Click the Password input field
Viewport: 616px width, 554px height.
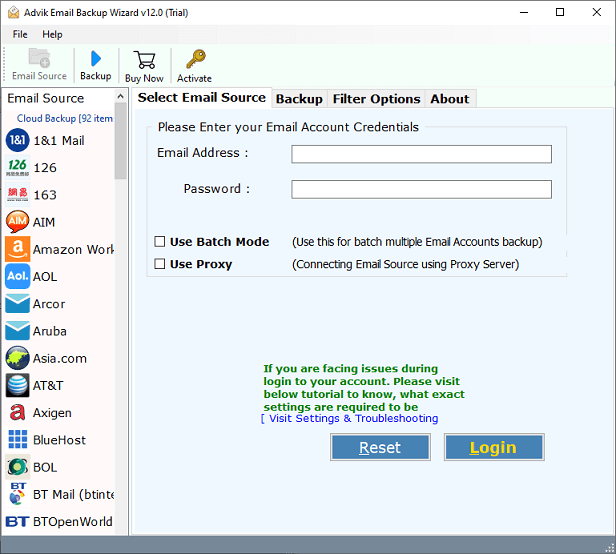click(421, 189)
